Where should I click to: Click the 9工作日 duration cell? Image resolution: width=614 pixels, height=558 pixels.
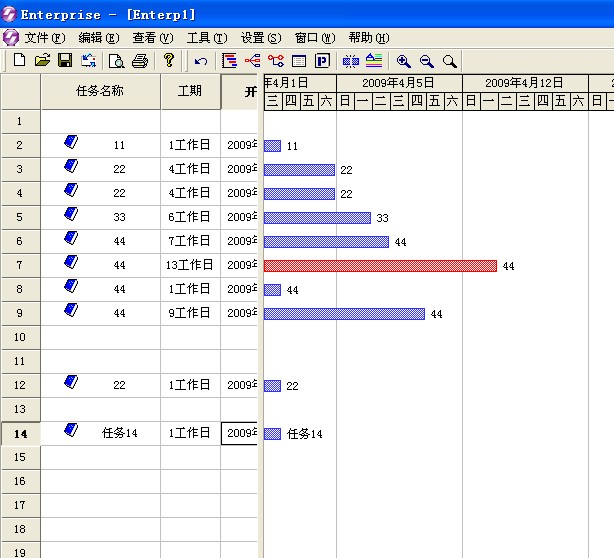190,313
